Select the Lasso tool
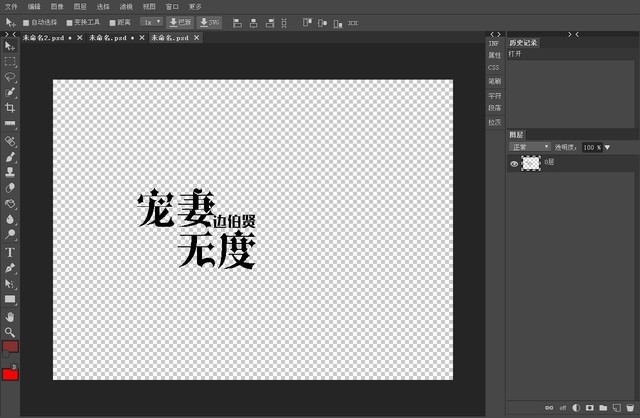The width and height of the screenshot is (640, 418). (10, 76)
